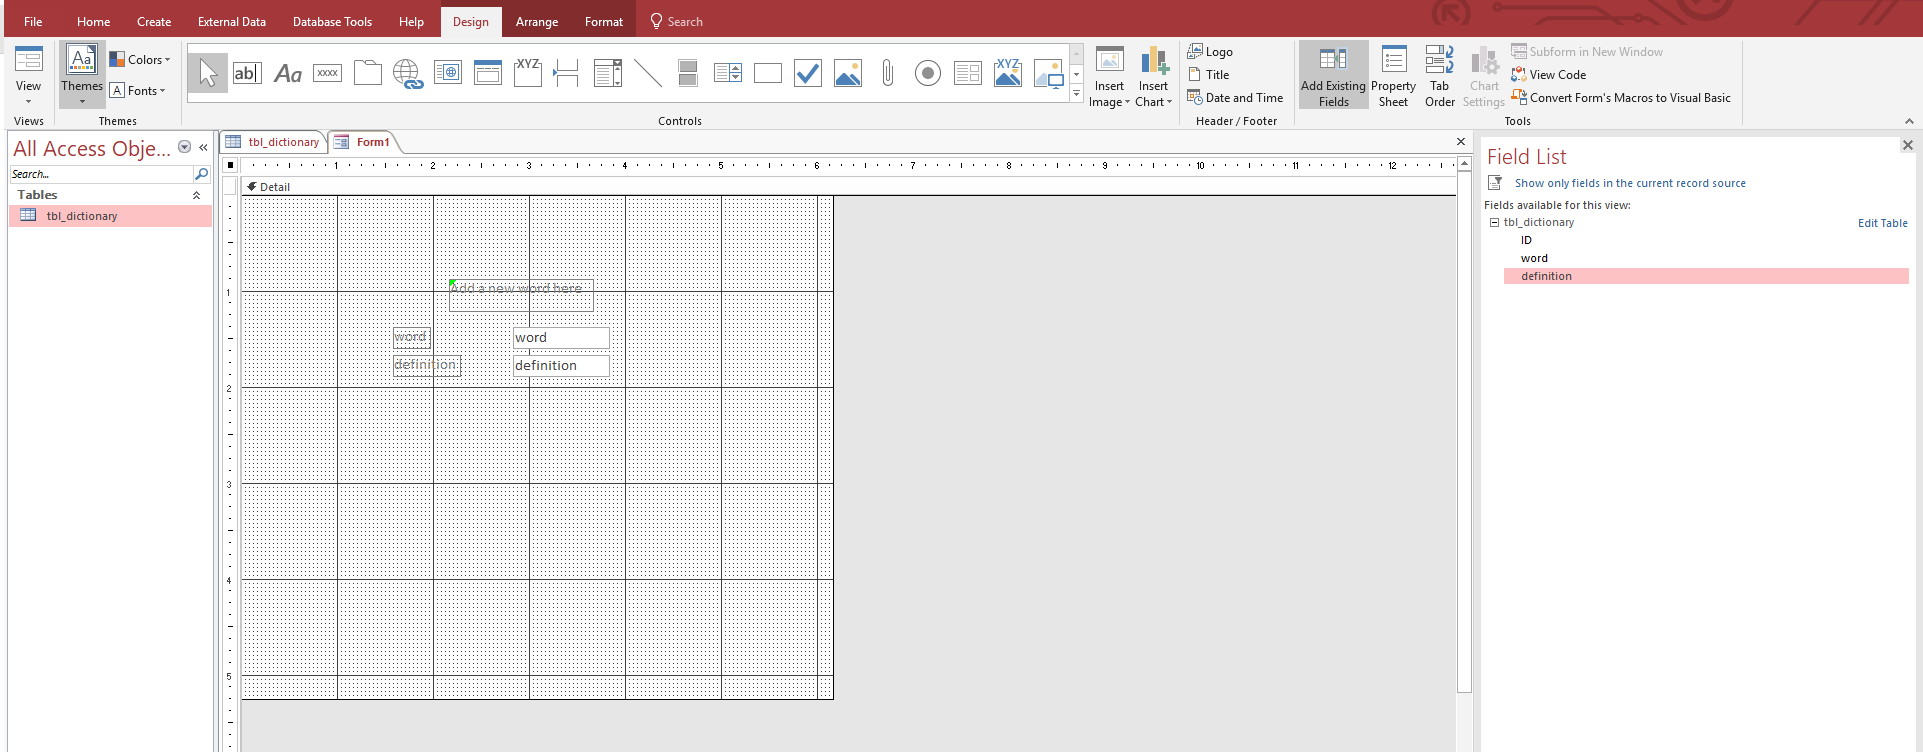Screen dimensions: 1923x752
Task: Select the Tab Control tool
Action: pos(368,73)
